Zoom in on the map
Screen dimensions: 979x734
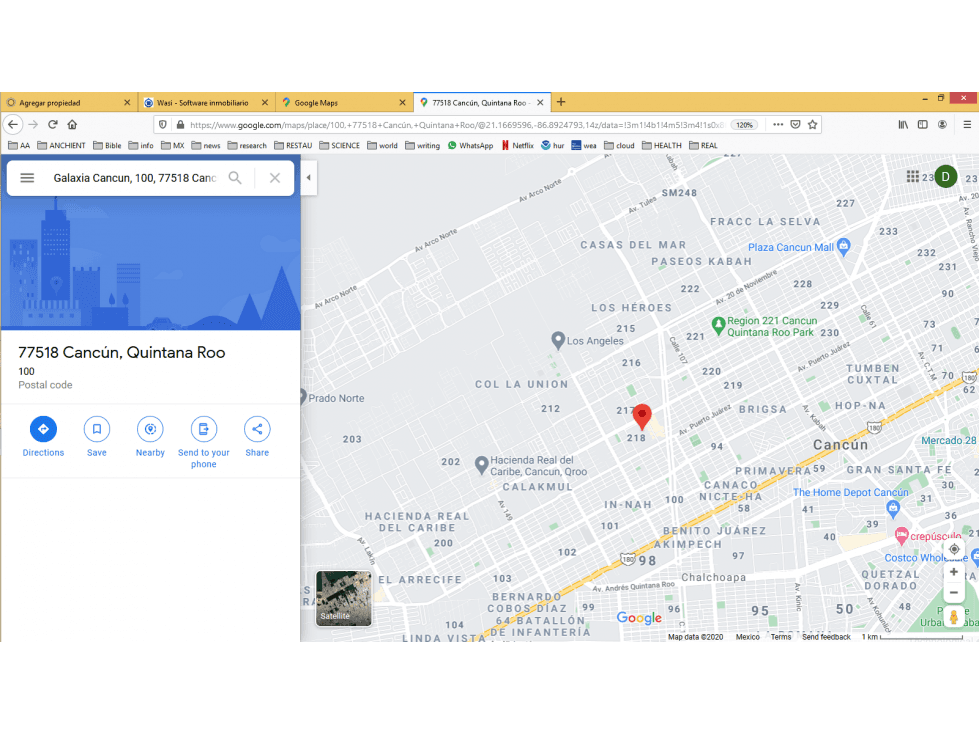tap(953, 572)
